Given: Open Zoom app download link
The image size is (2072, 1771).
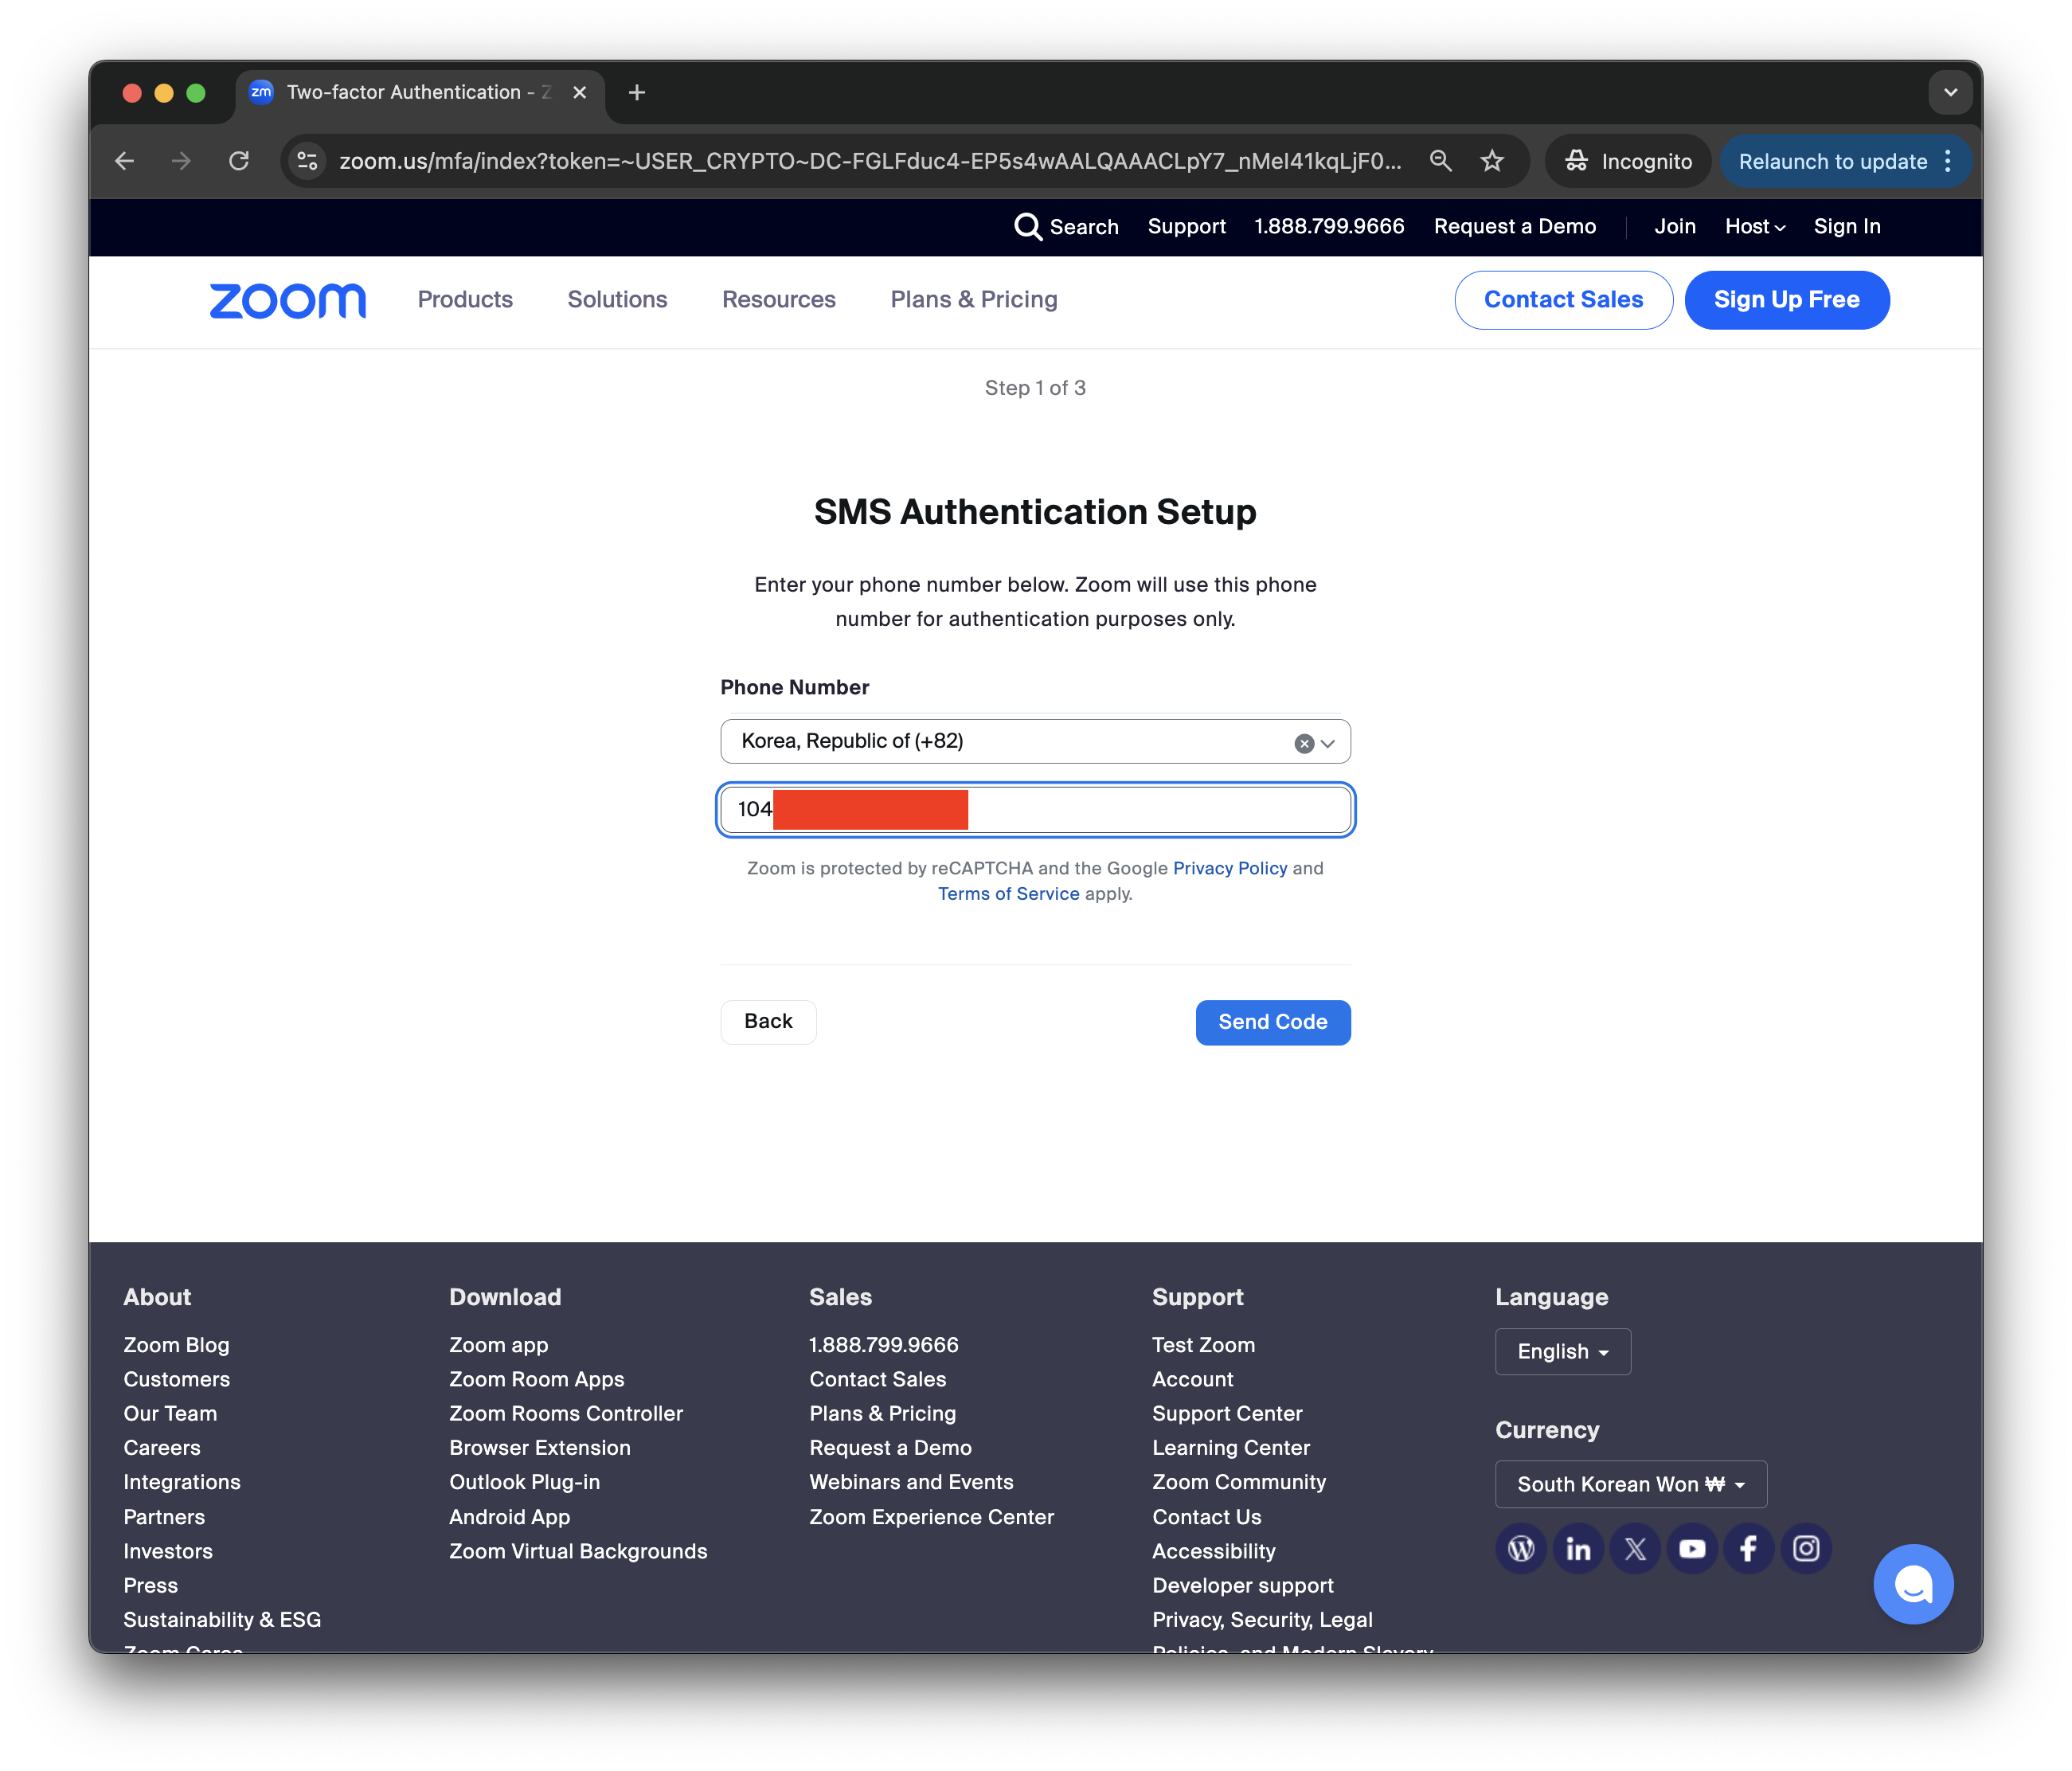Looking at the screenshot, I should (498, 1344).
